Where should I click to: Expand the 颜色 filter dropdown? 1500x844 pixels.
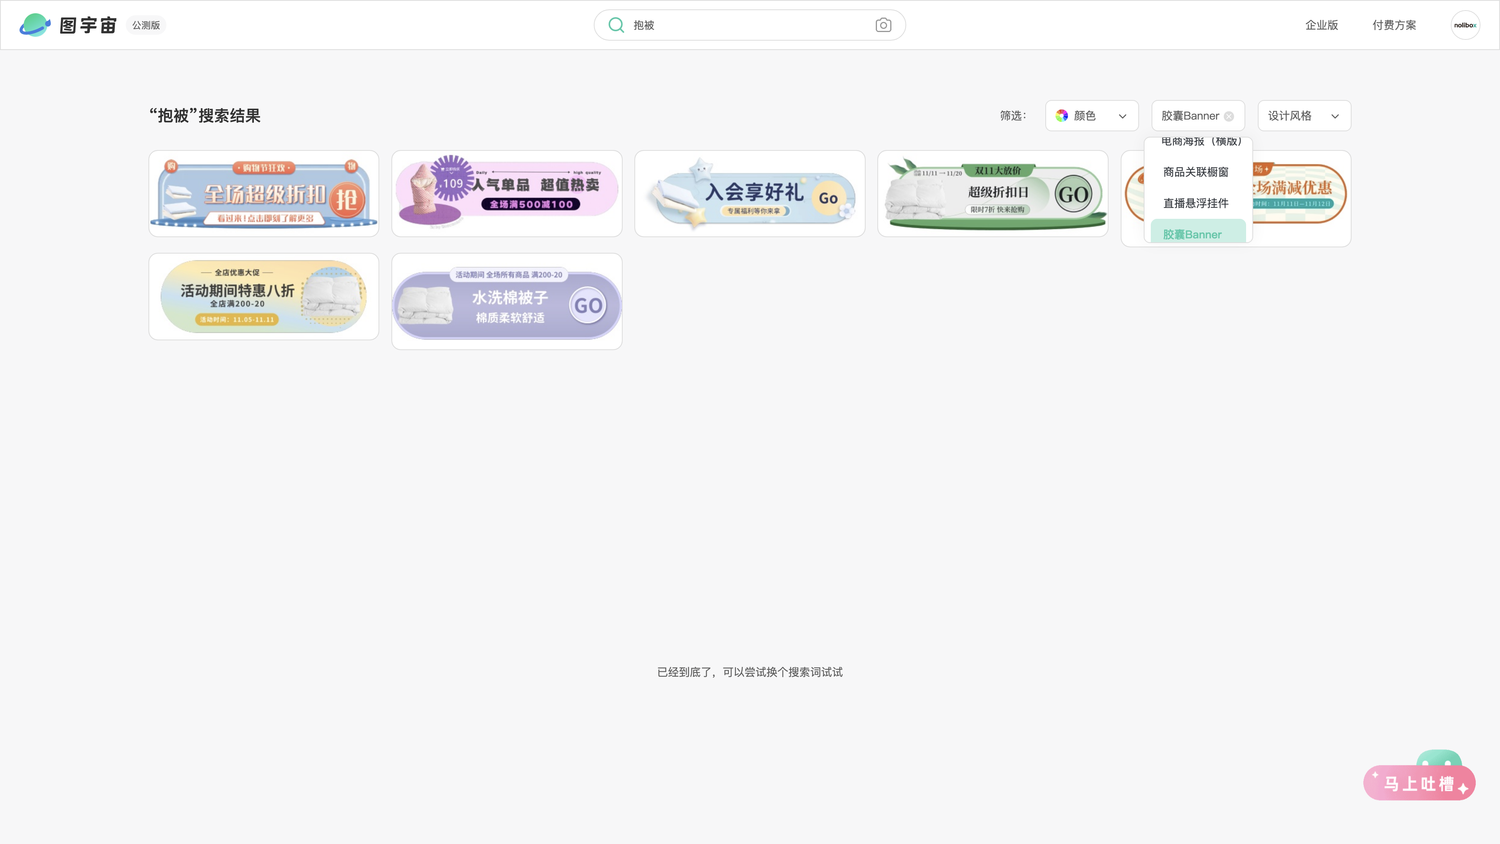[x=1091, y=116]
